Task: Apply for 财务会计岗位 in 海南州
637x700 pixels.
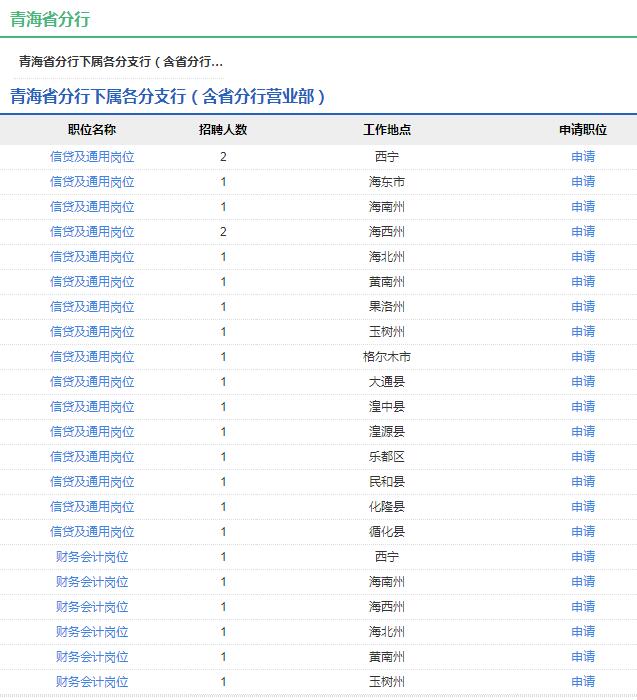Action: click(583, 582)
